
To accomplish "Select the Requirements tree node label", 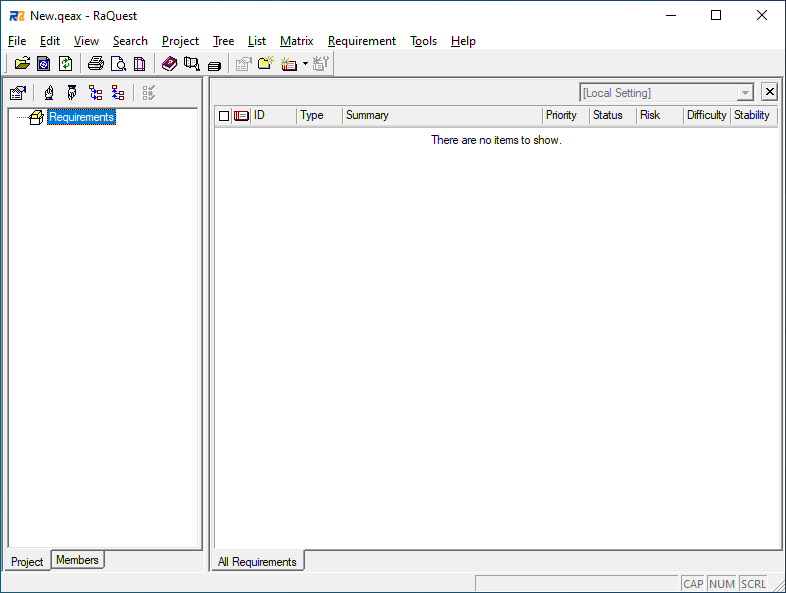I will 81,117.
